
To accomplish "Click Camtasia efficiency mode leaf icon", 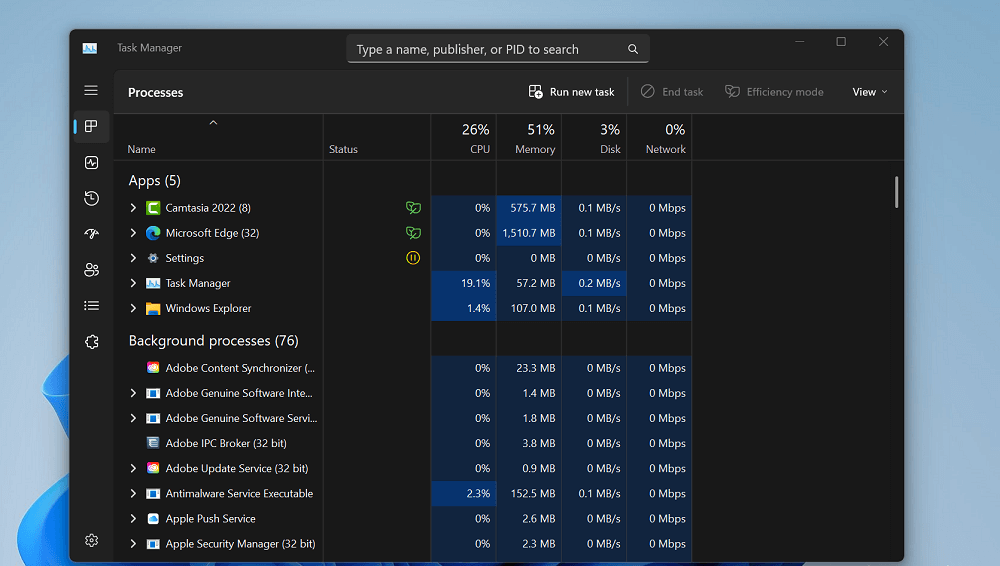I will point(413,207).
